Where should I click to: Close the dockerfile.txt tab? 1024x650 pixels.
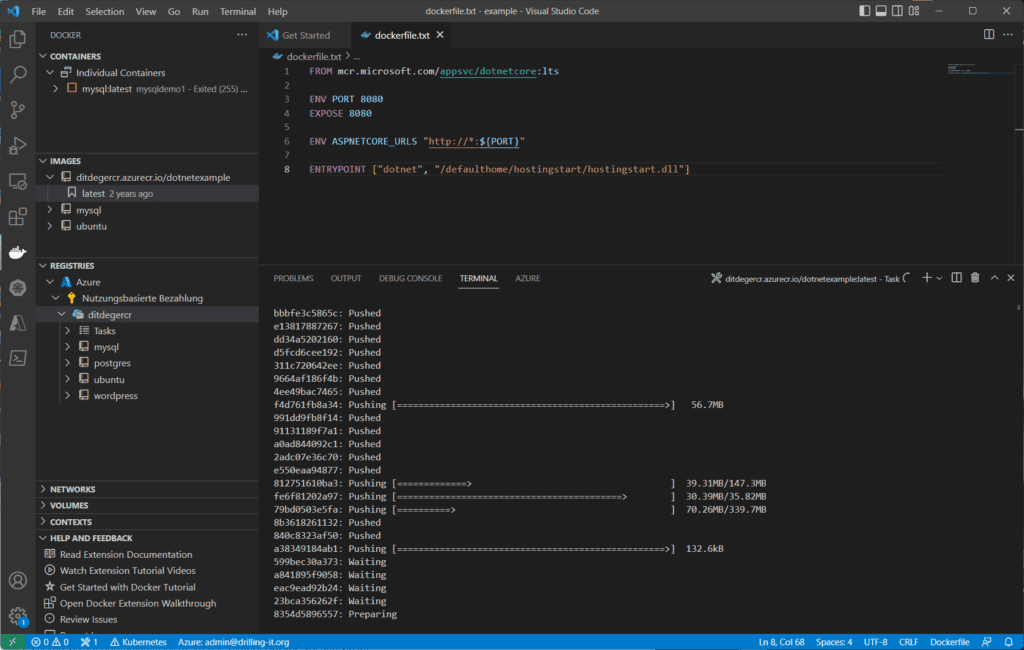tap(440, 35)
